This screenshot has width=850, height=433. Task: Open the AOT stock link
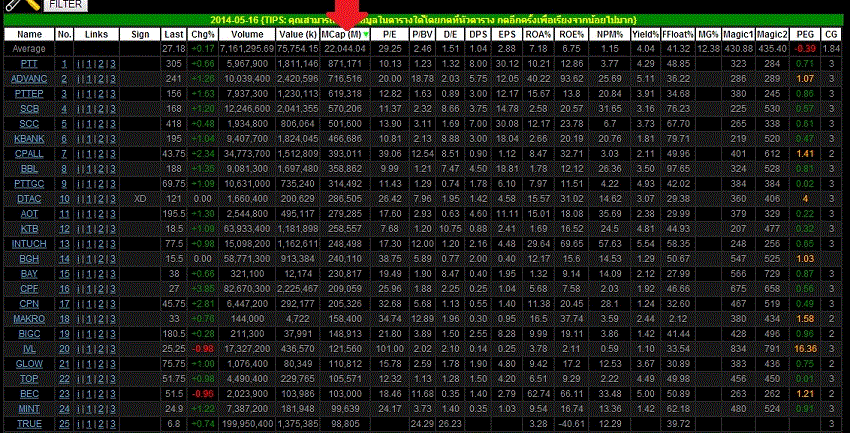[29, 214]
